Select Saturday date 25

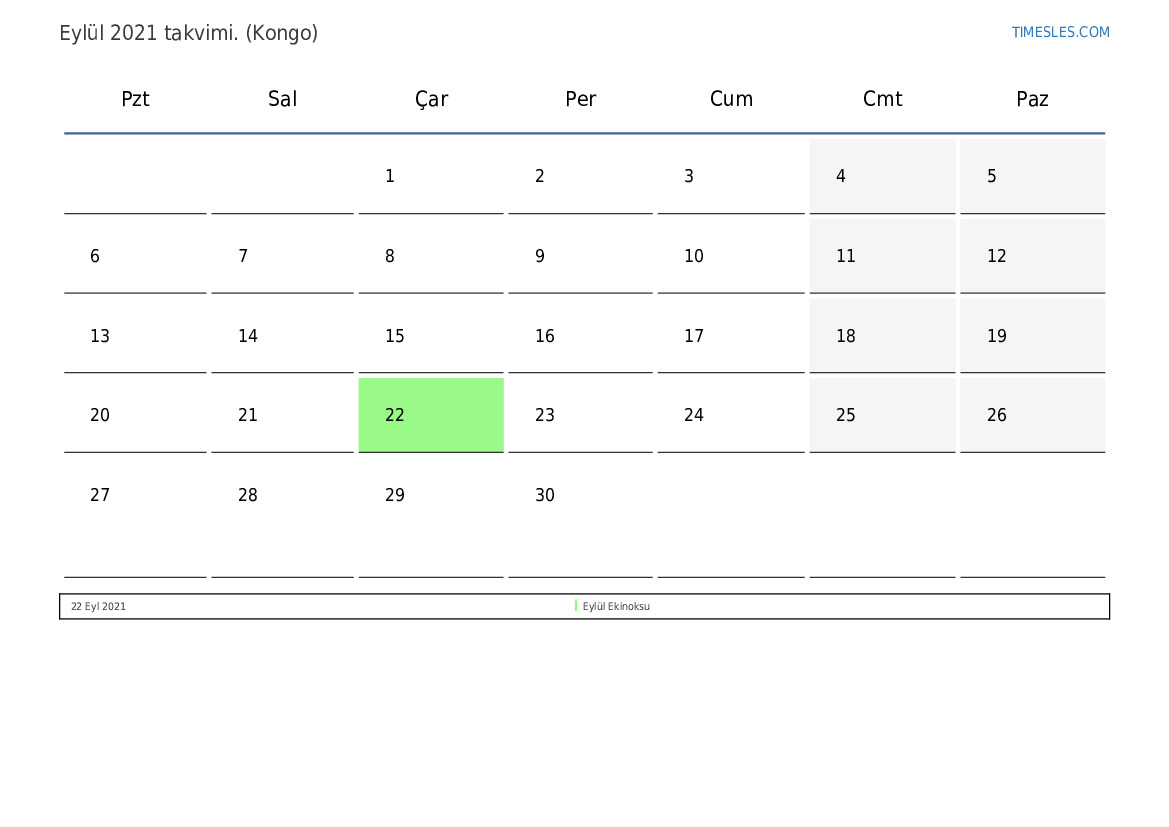point(882,415)
